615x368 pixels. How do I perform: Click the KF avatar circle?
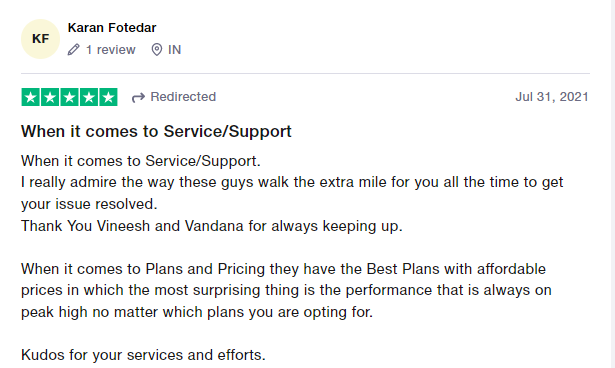click(x=40, y=39)
